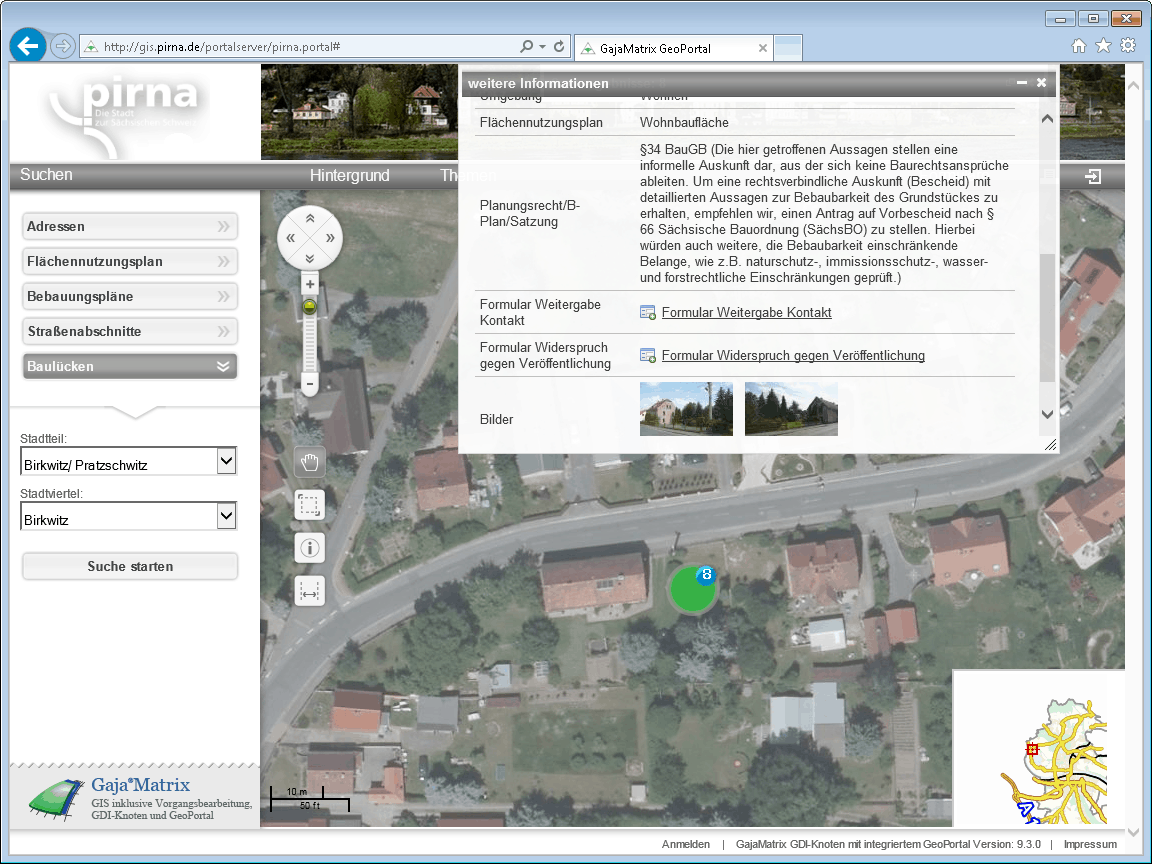Open the Hintergrund menu
This screenshot has height=864, width=1152.
[x=349, y=176]
